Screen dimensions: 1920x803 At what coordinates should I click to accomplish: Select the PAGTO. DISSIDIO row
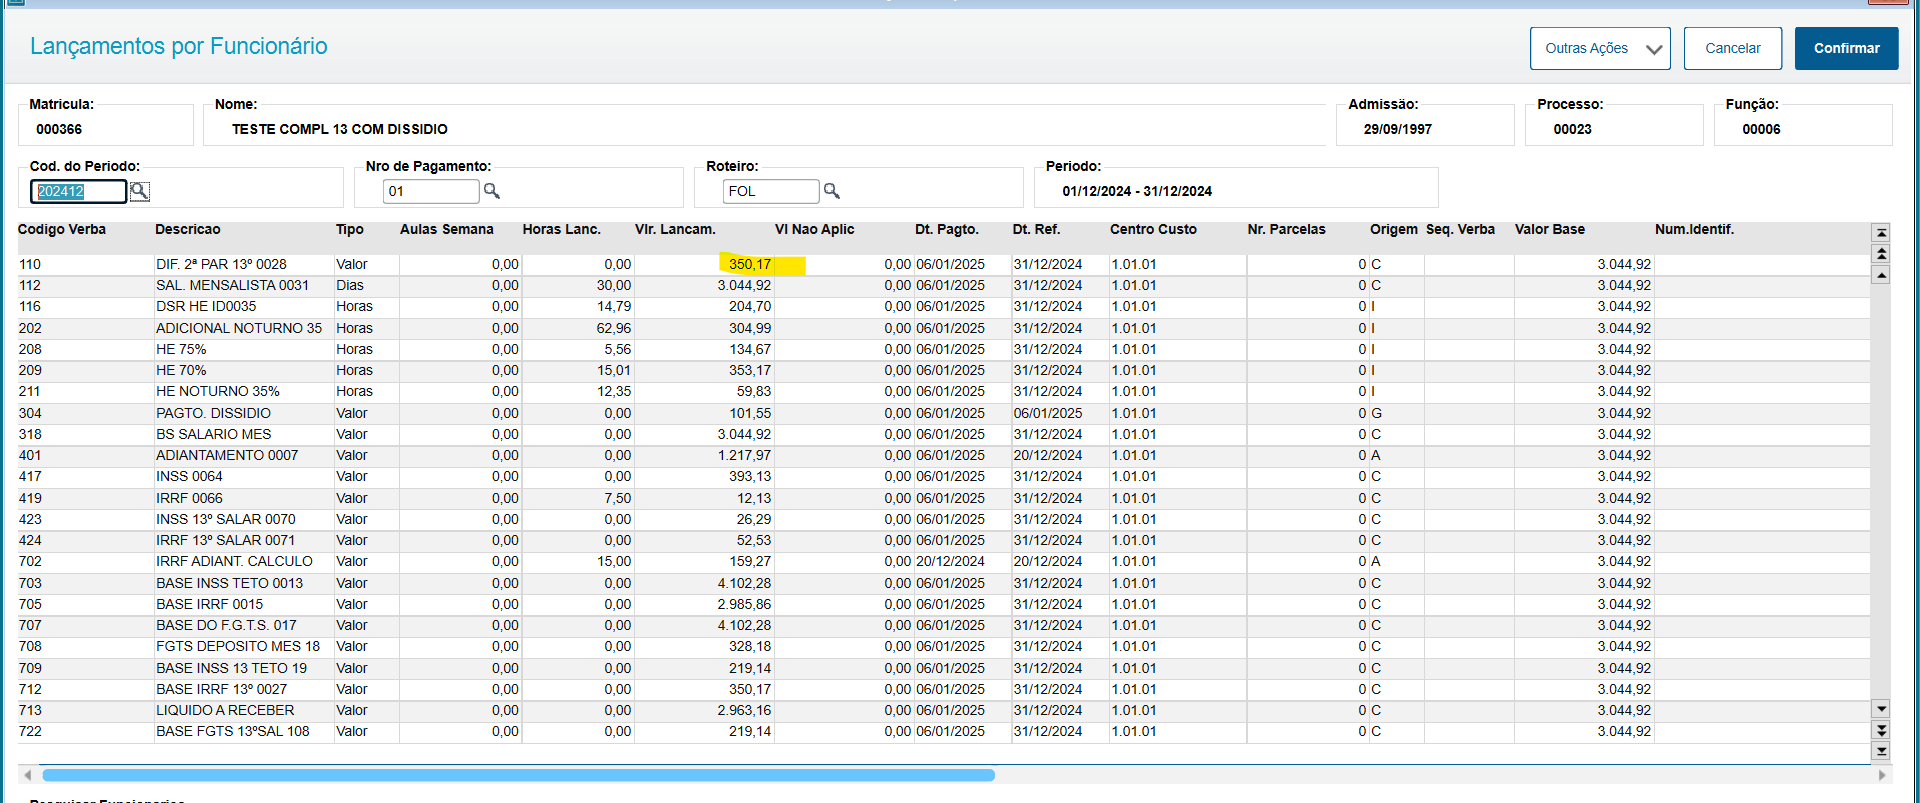(x=213, y=413)
